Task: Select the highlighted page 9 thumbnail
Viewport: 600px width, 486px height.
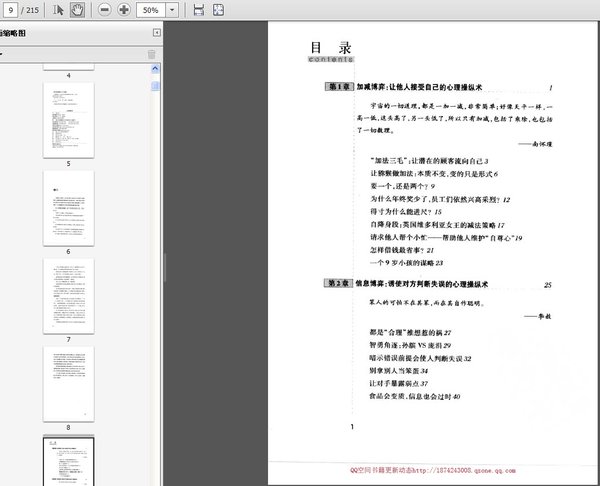Action: [x=68, y=461]
